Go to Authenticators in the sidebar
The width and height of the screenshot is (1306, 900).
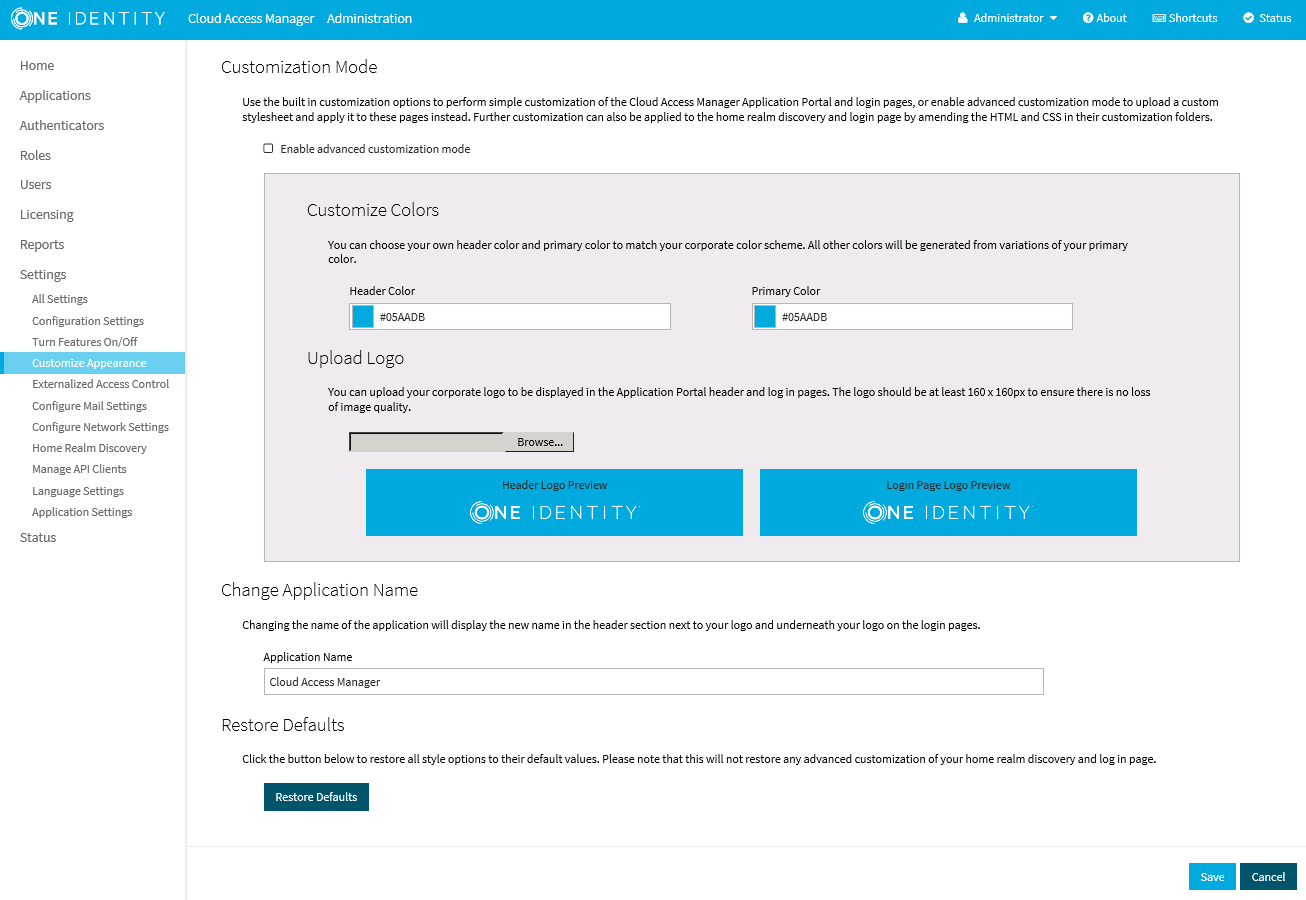pos(62,125)
